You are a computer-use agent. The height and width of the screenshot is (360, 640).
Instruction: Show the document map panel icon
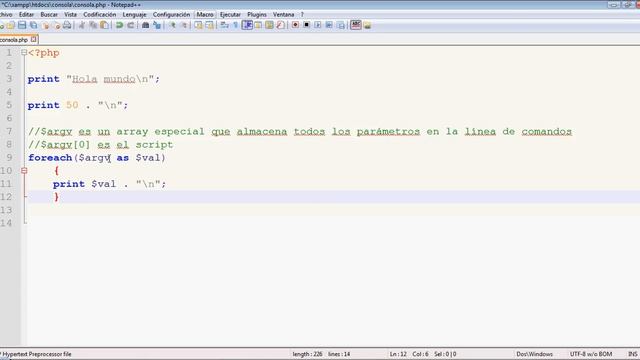pyautogui.click(x=269, y=25)
